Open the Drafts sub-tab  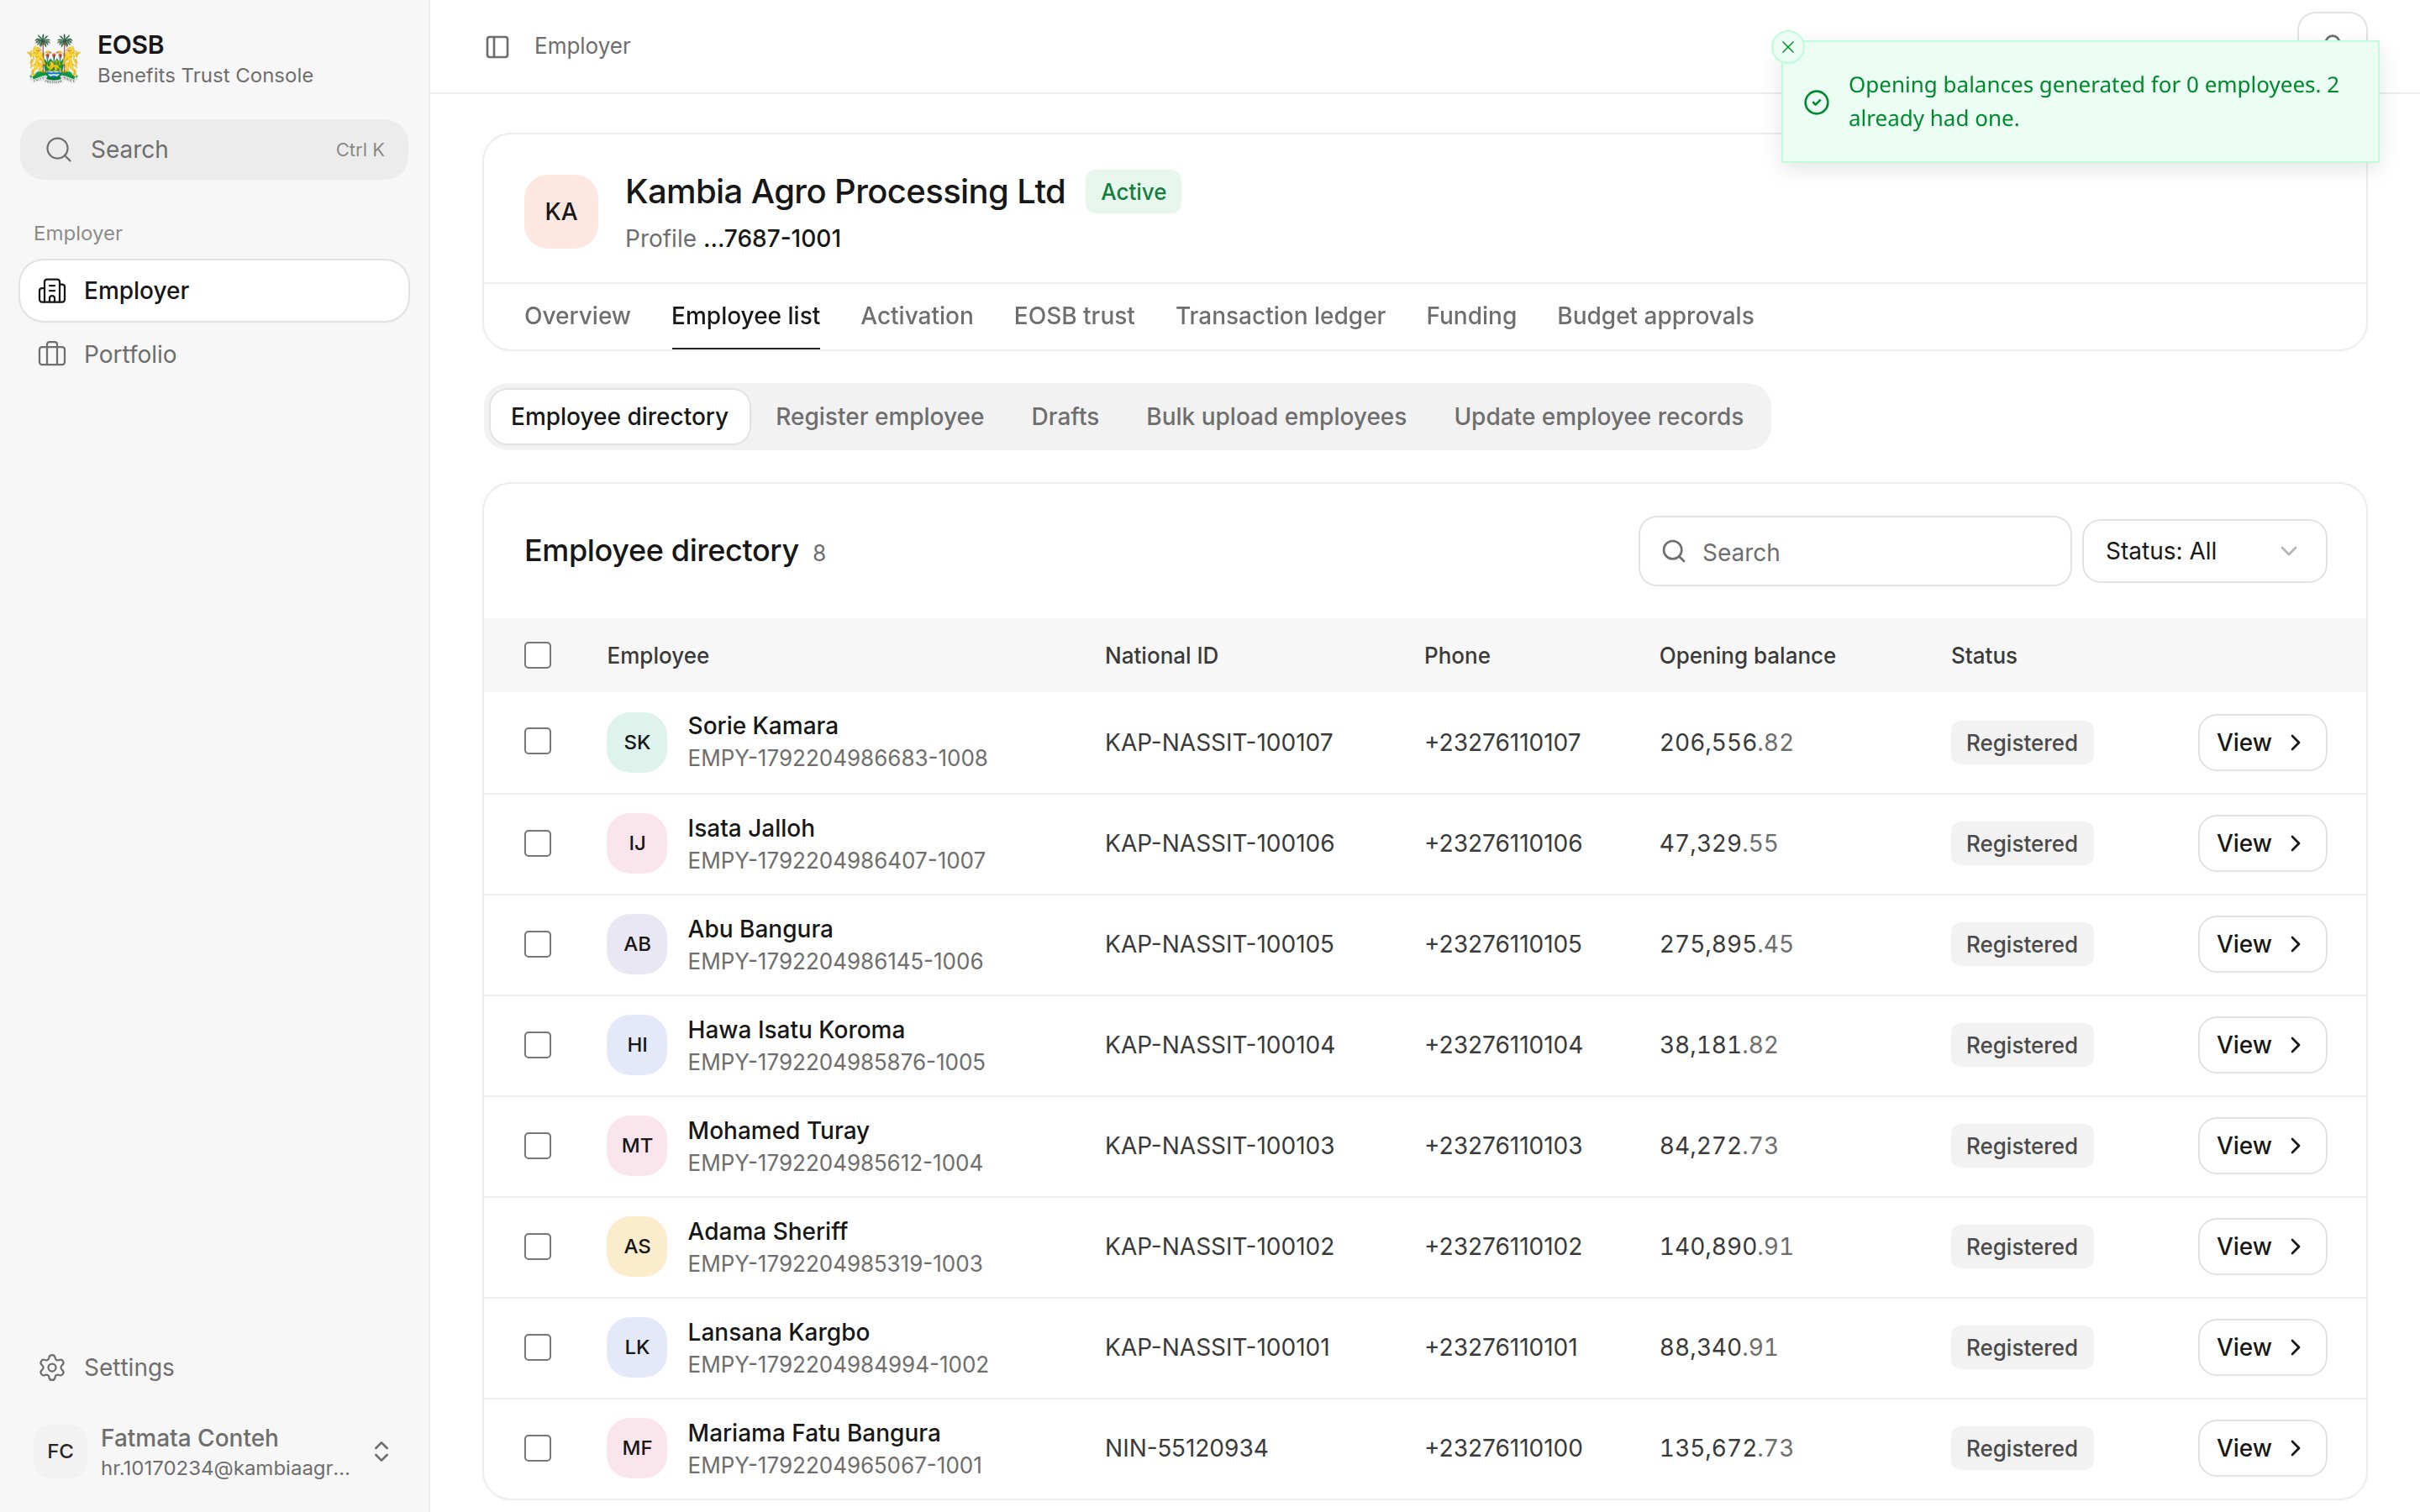(x=1065, y=417)
